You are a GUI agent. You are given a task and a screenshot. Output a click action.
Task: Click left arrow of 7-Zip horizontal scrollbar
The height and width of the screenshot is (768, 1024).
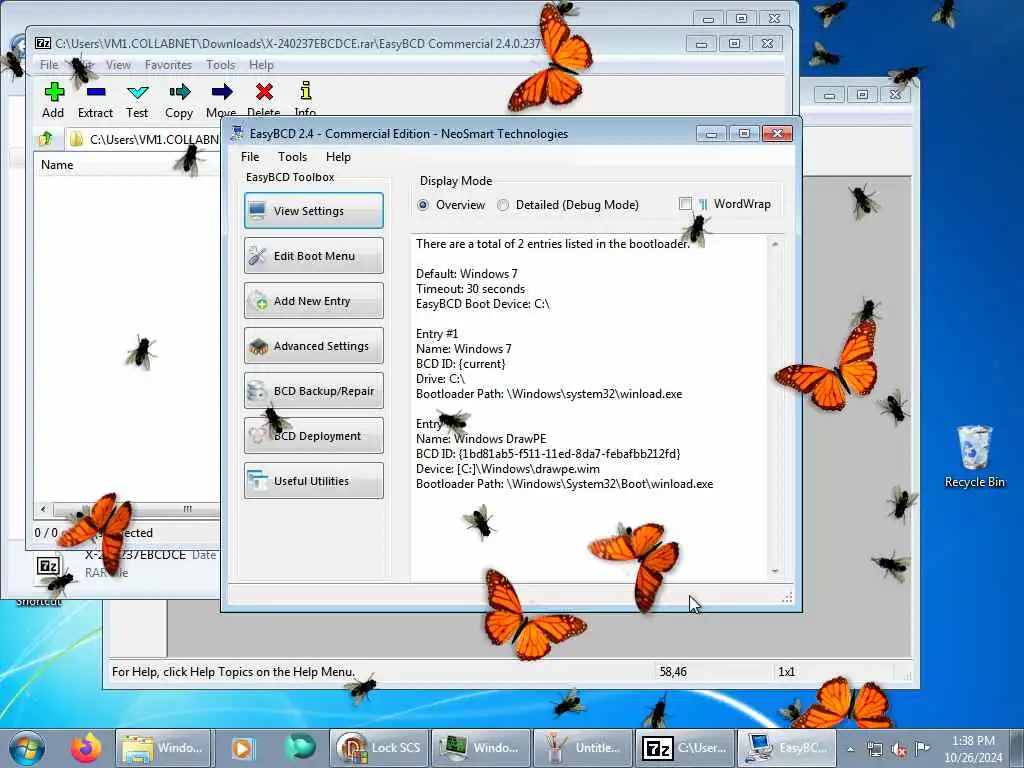tap(43, 509)
